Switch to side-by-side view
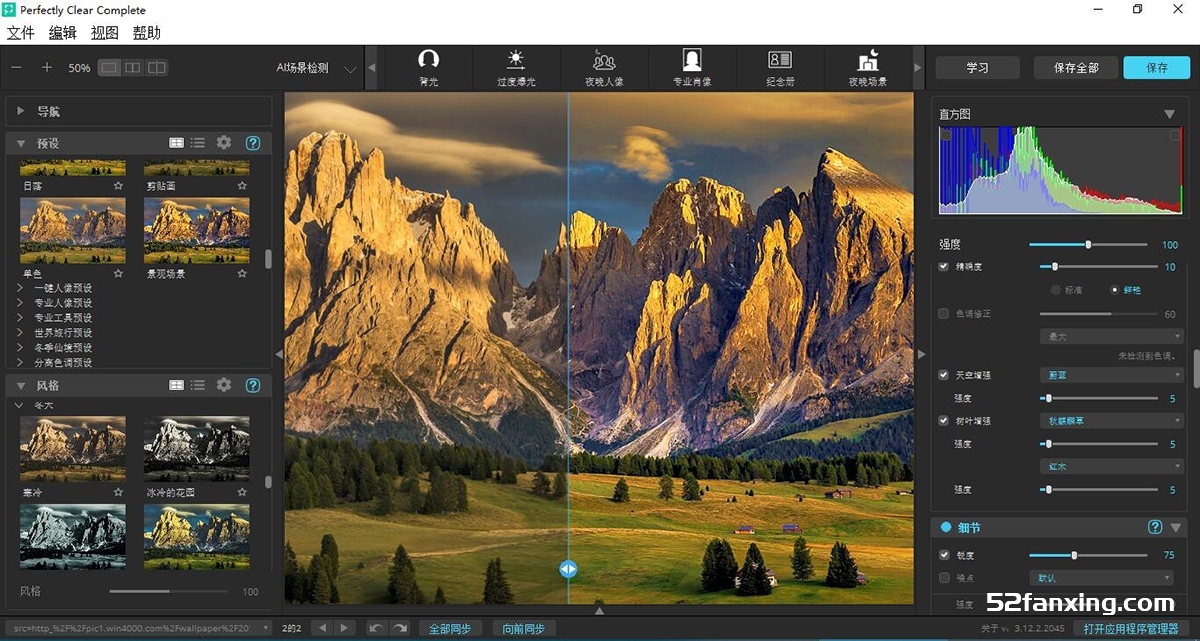Screen dimensions: 1200x641 click(x=133, y=68)
